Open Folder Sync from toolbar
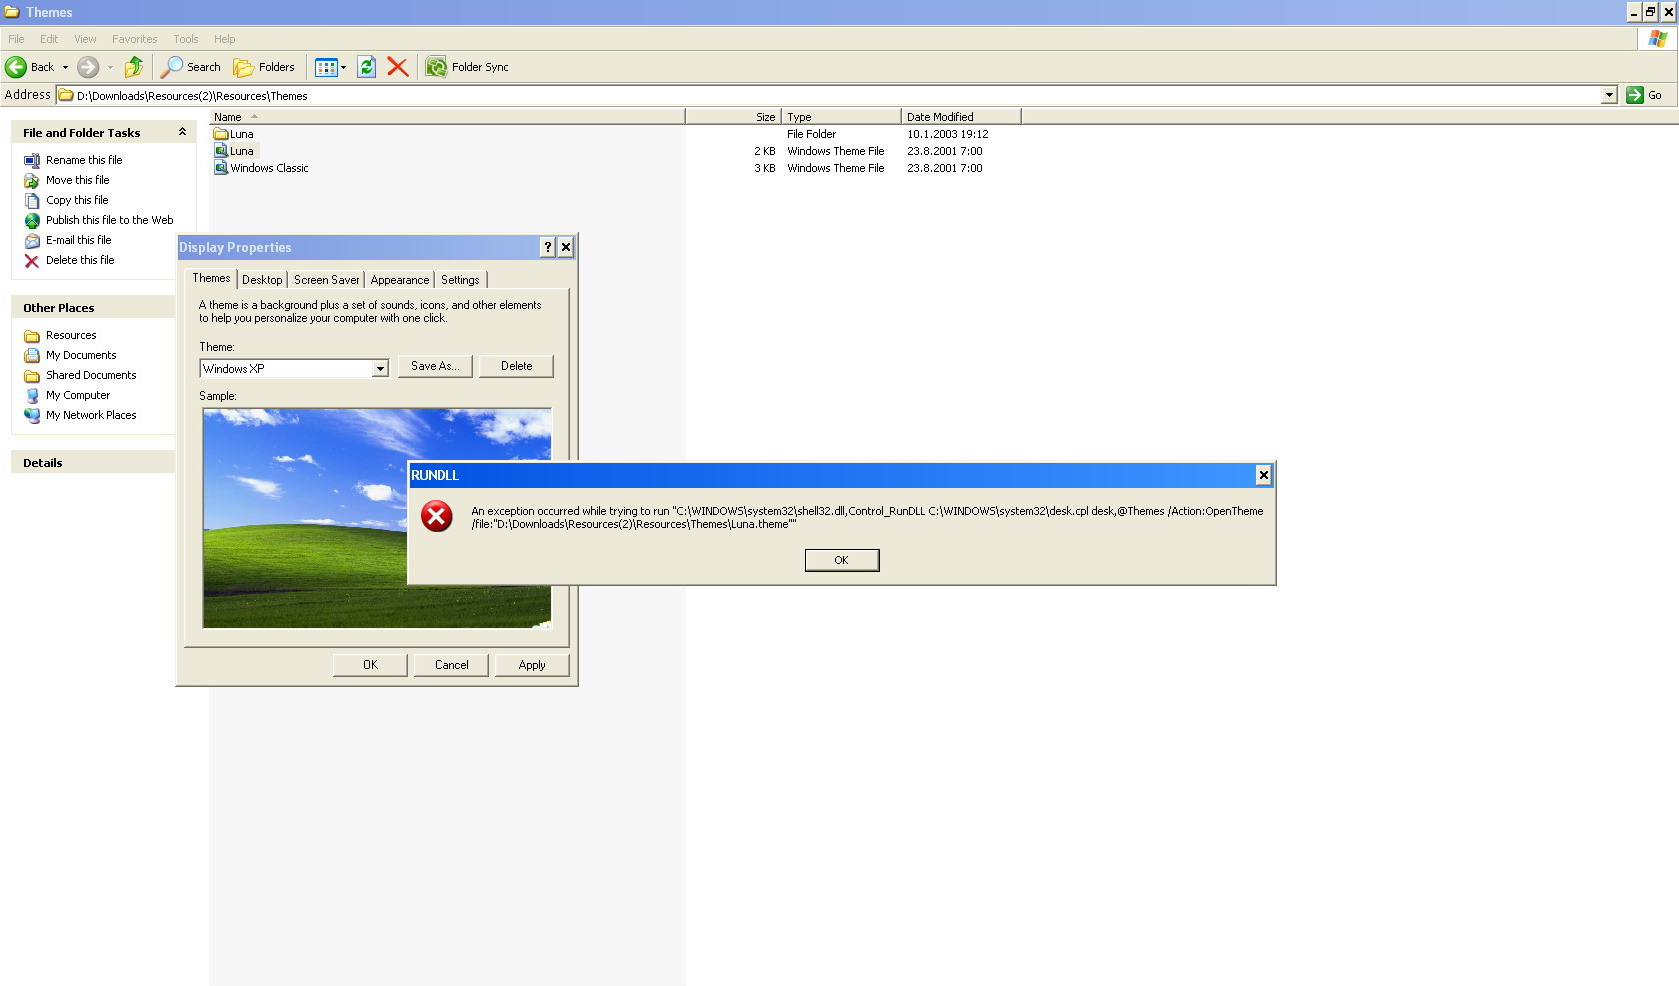The width and height of the screenshot is (1679, 986). pyautogui.click(x=468, y=67)
